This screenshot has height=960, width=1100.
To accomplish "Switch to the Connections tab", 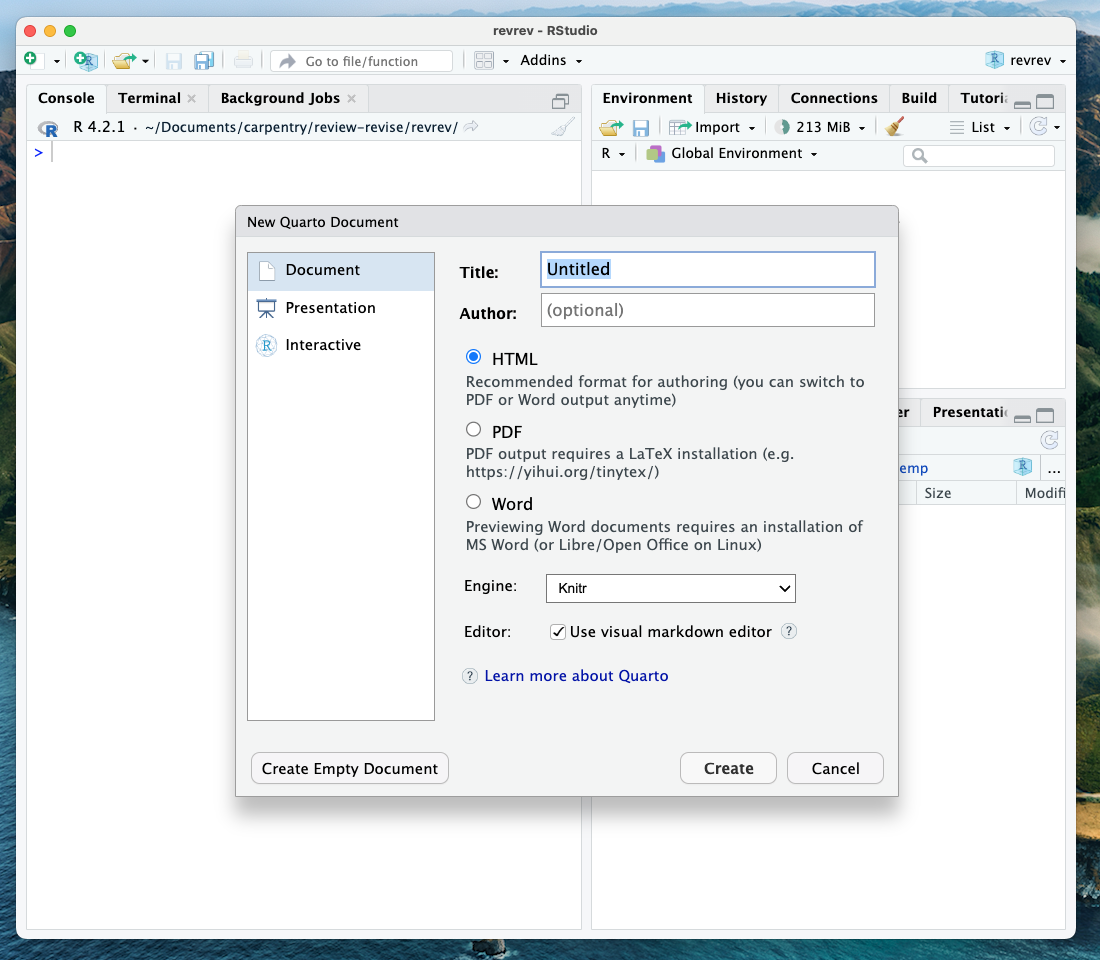I will 833,98.
